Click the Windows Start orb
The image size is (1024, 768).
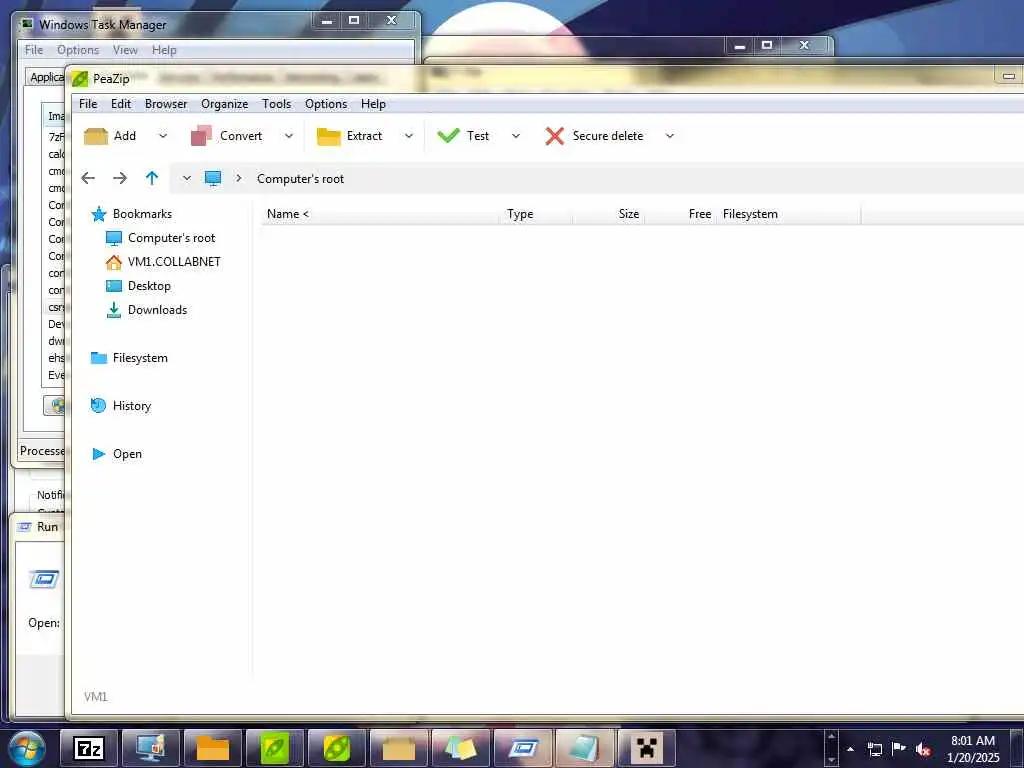coord(26,748)
